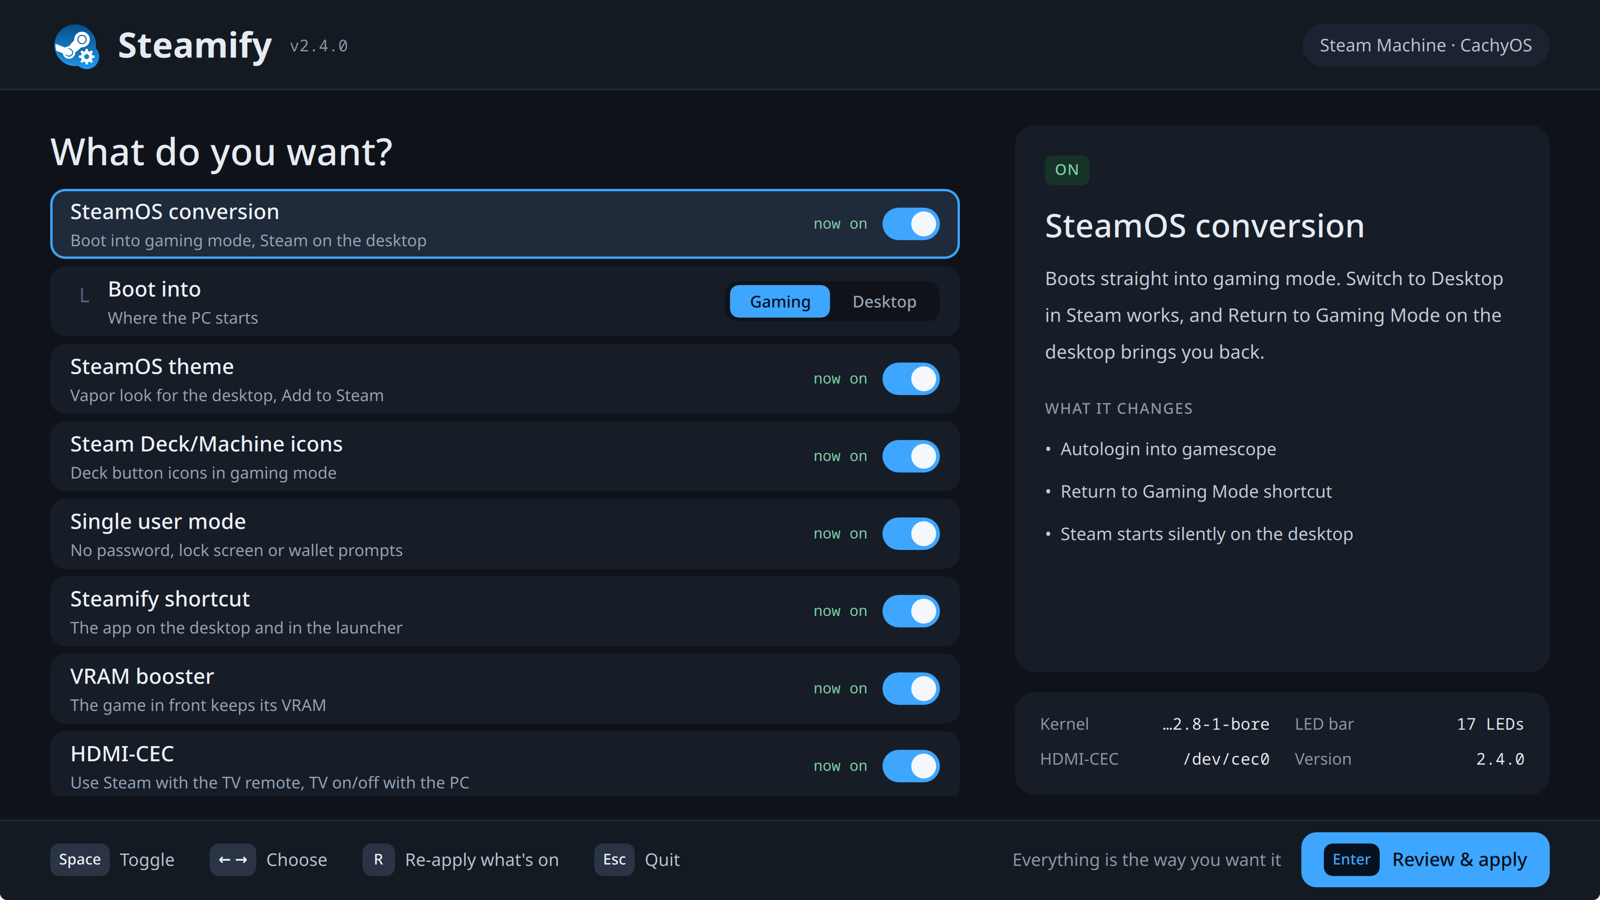Image resolution: width=1600 pixels, height=900 pixels.
Task: Click the WHAT IT CHANGES heading
Action: [x=1119, y=409]
